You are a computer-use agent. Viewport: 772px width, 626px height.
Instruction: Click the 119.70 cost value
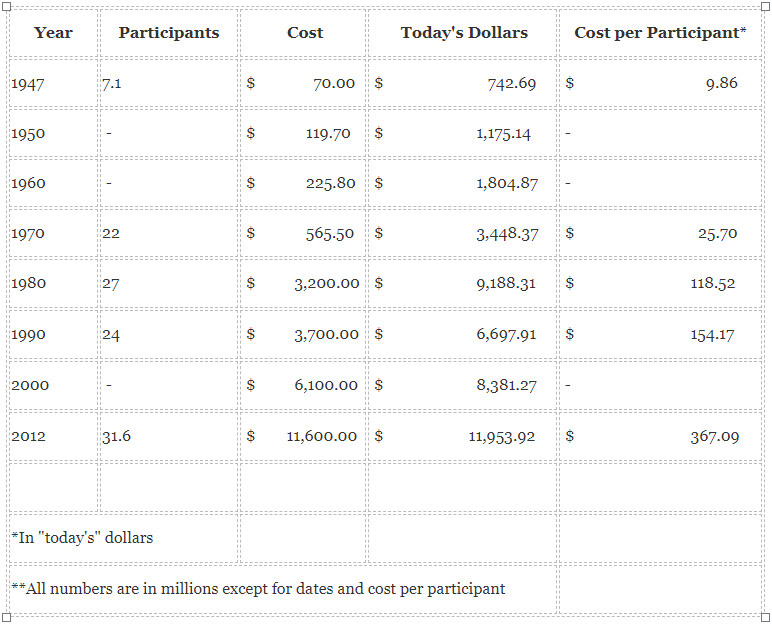328,133
